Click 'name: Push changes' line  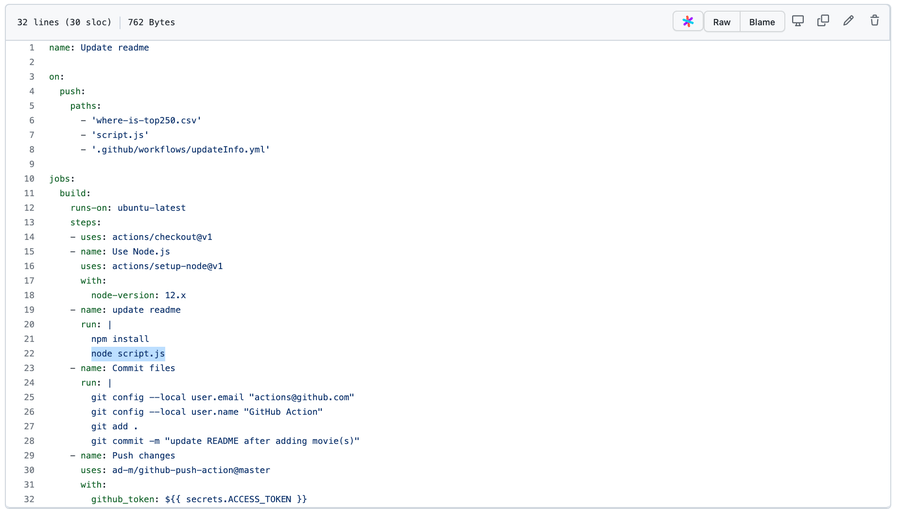point(127,456)
